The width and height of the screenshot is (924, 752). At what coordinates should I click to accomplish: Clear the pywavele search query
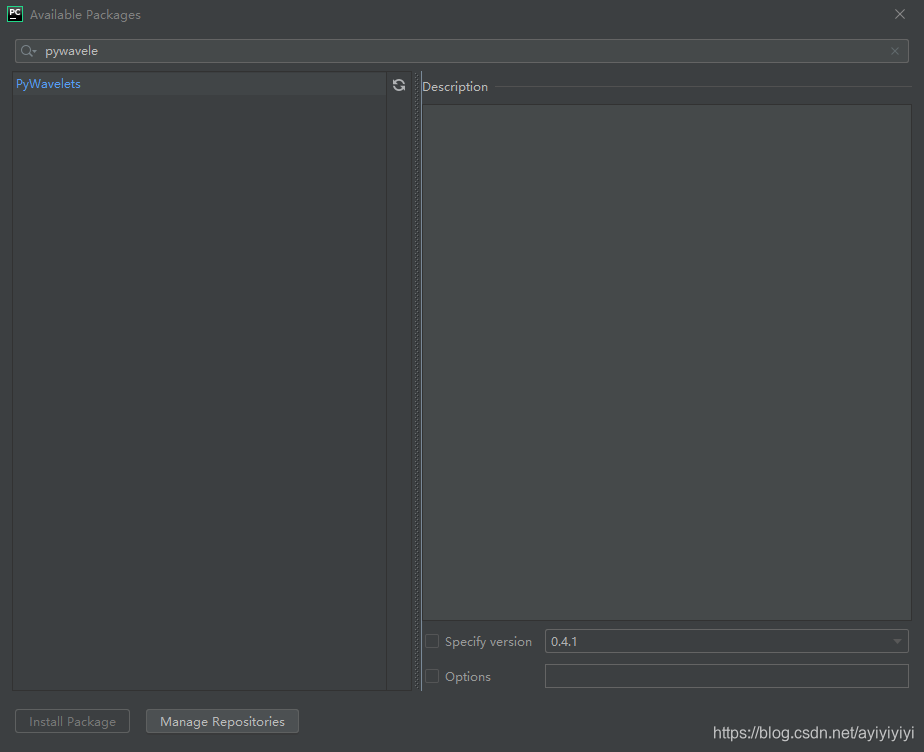(893, 50)
